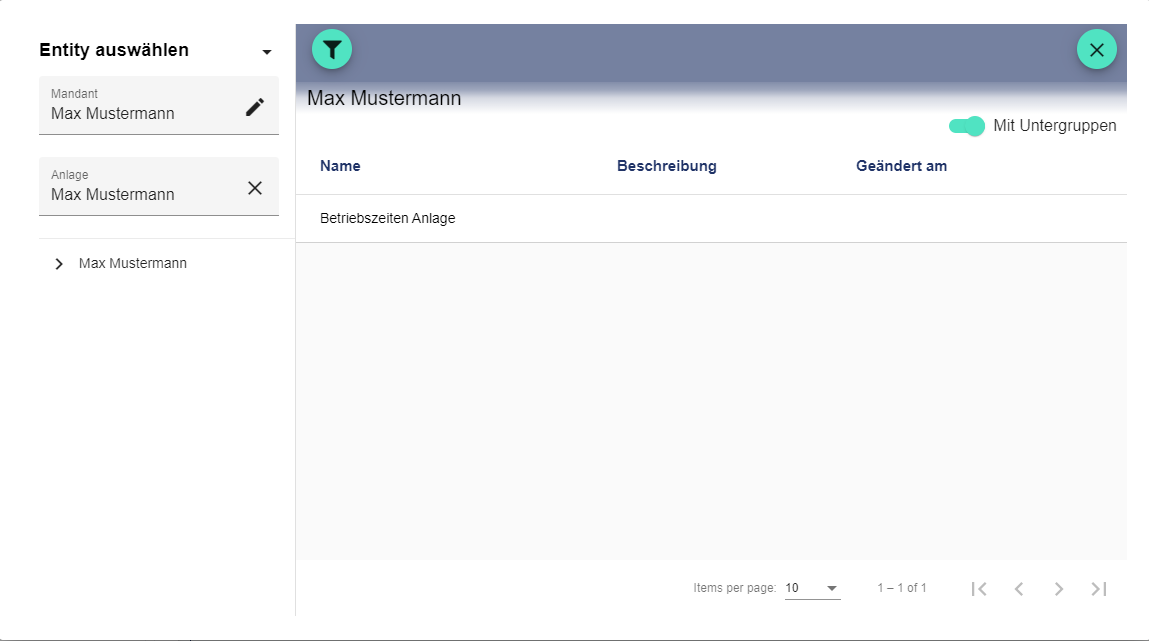This screenshot has width=1149, height=641.
Task: Open the filter options
Action: [x=332, y=48]
